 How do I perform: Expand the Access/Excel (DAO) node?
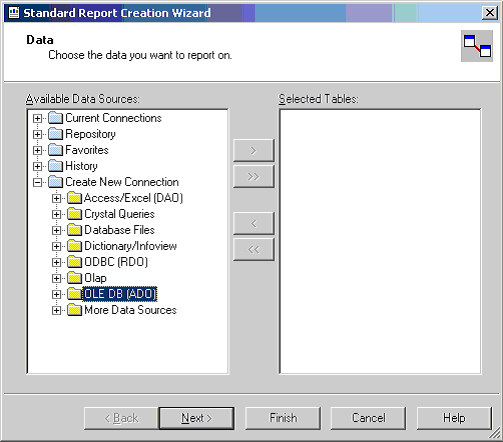(x=56, y=198)
